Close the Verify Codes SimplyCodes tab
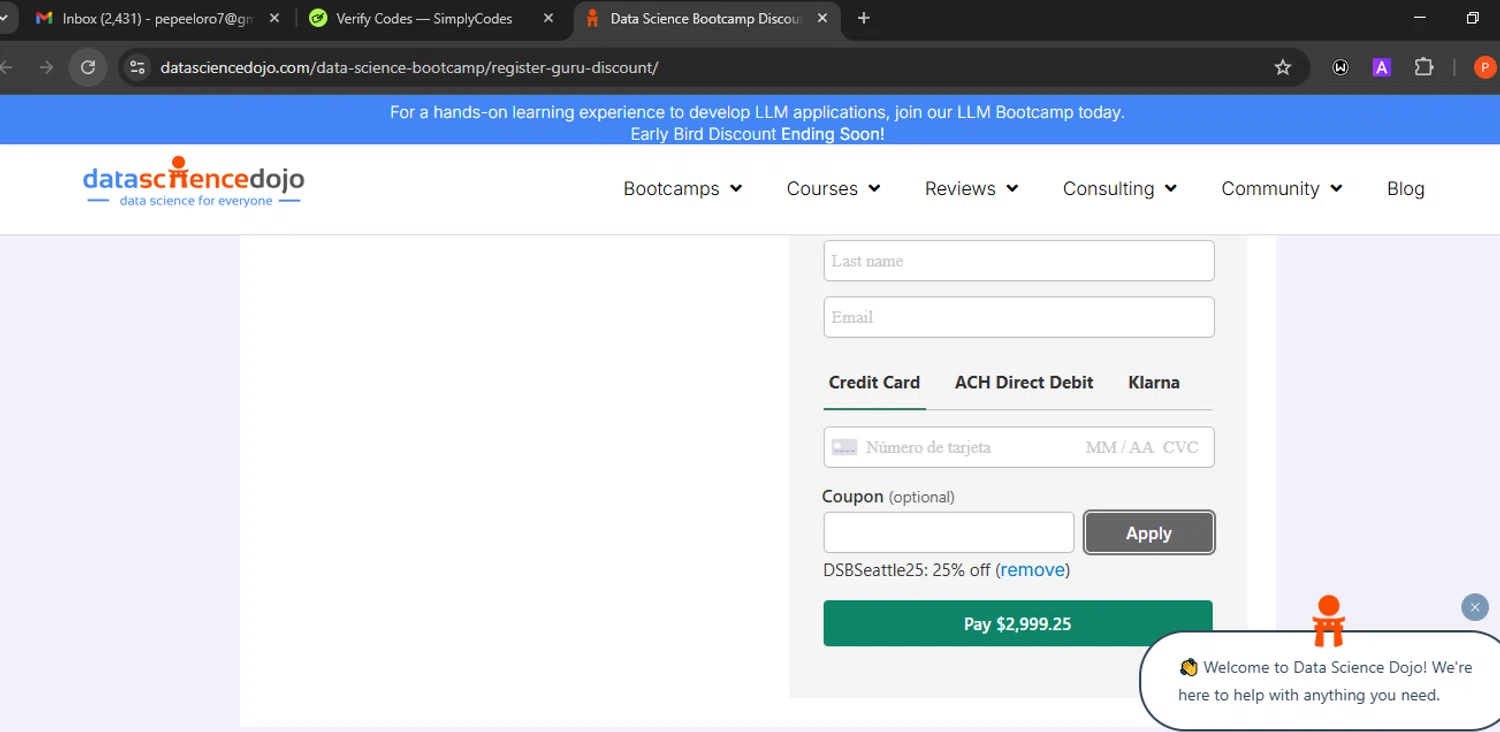This screenshot has width=1500, height=732. [x=549, y=18]
